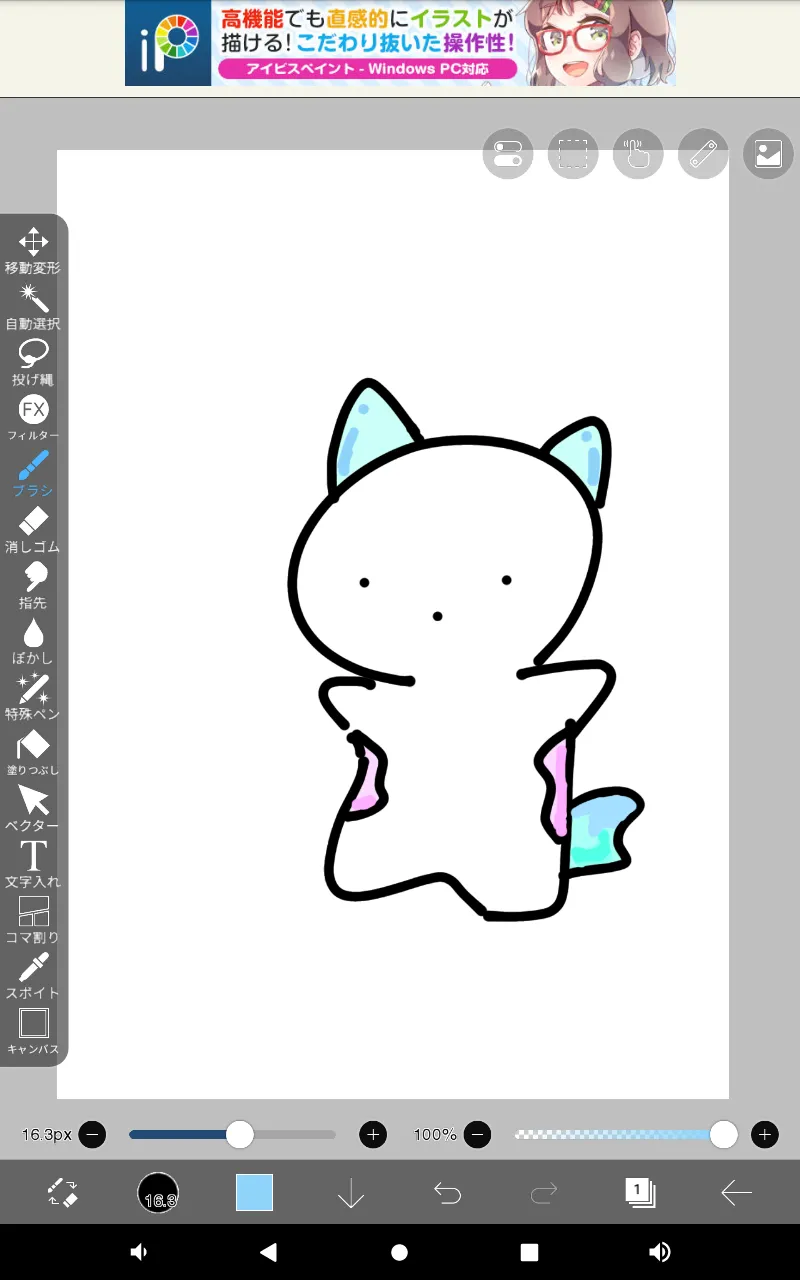The height and width of the screenshot is (1280, 800).
Task: Undo the last stroke
Action: click(447, 1192)
